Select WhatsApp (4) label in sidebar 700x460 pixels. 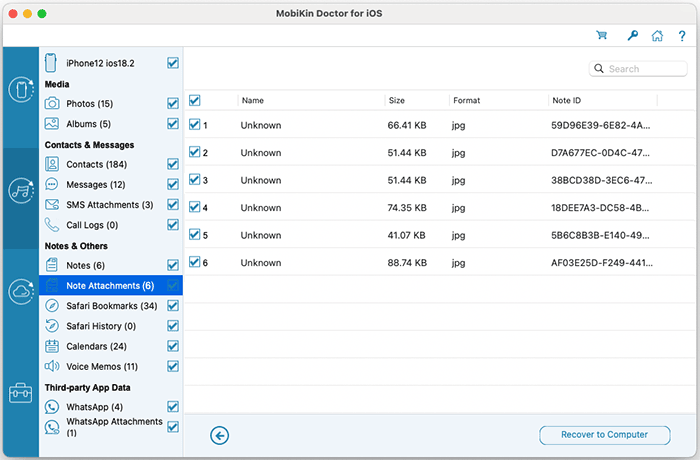[x=95, y=407]
